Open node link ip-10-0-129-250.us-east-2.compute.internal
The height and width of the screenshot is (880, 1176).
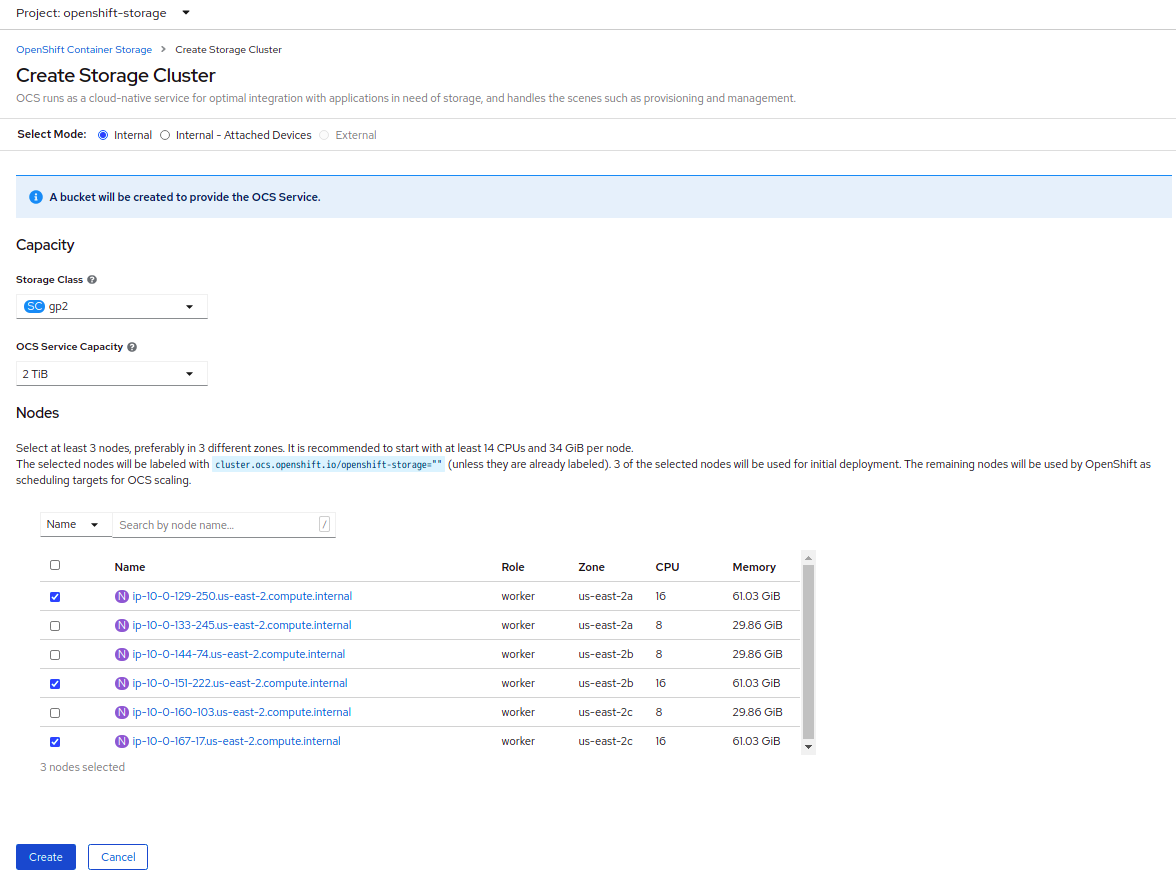[242, 596]
